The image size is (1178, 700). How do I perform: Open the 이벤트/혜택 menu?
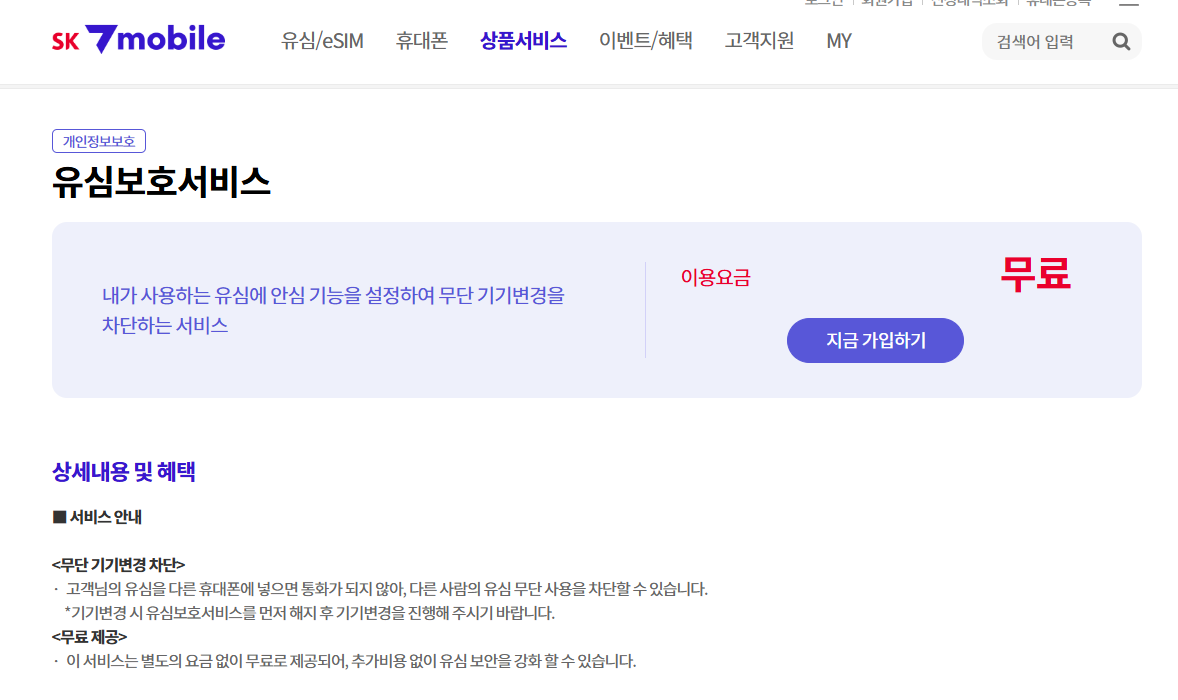coord(645,41)
